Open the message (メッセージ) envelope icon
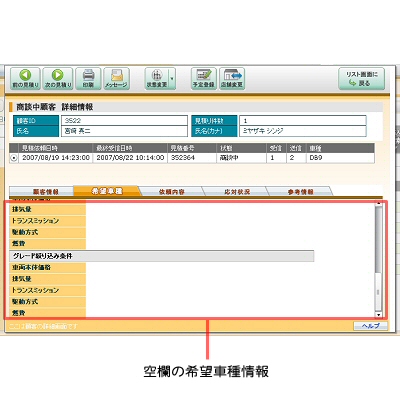This screenshot has width=400, height=400. 116,79
